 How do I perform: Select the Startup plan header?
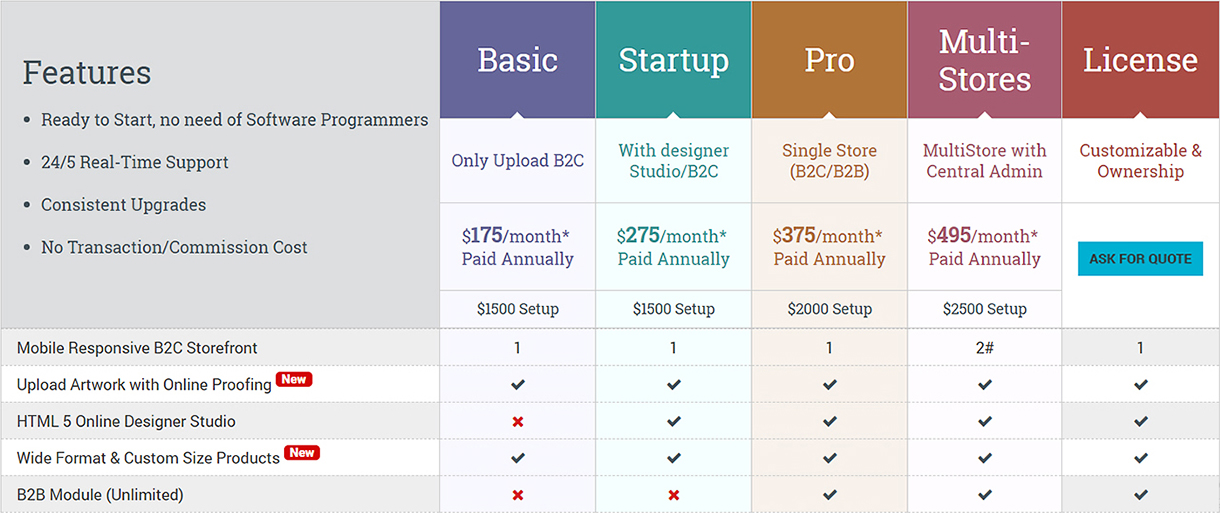(x=674, y=60)
